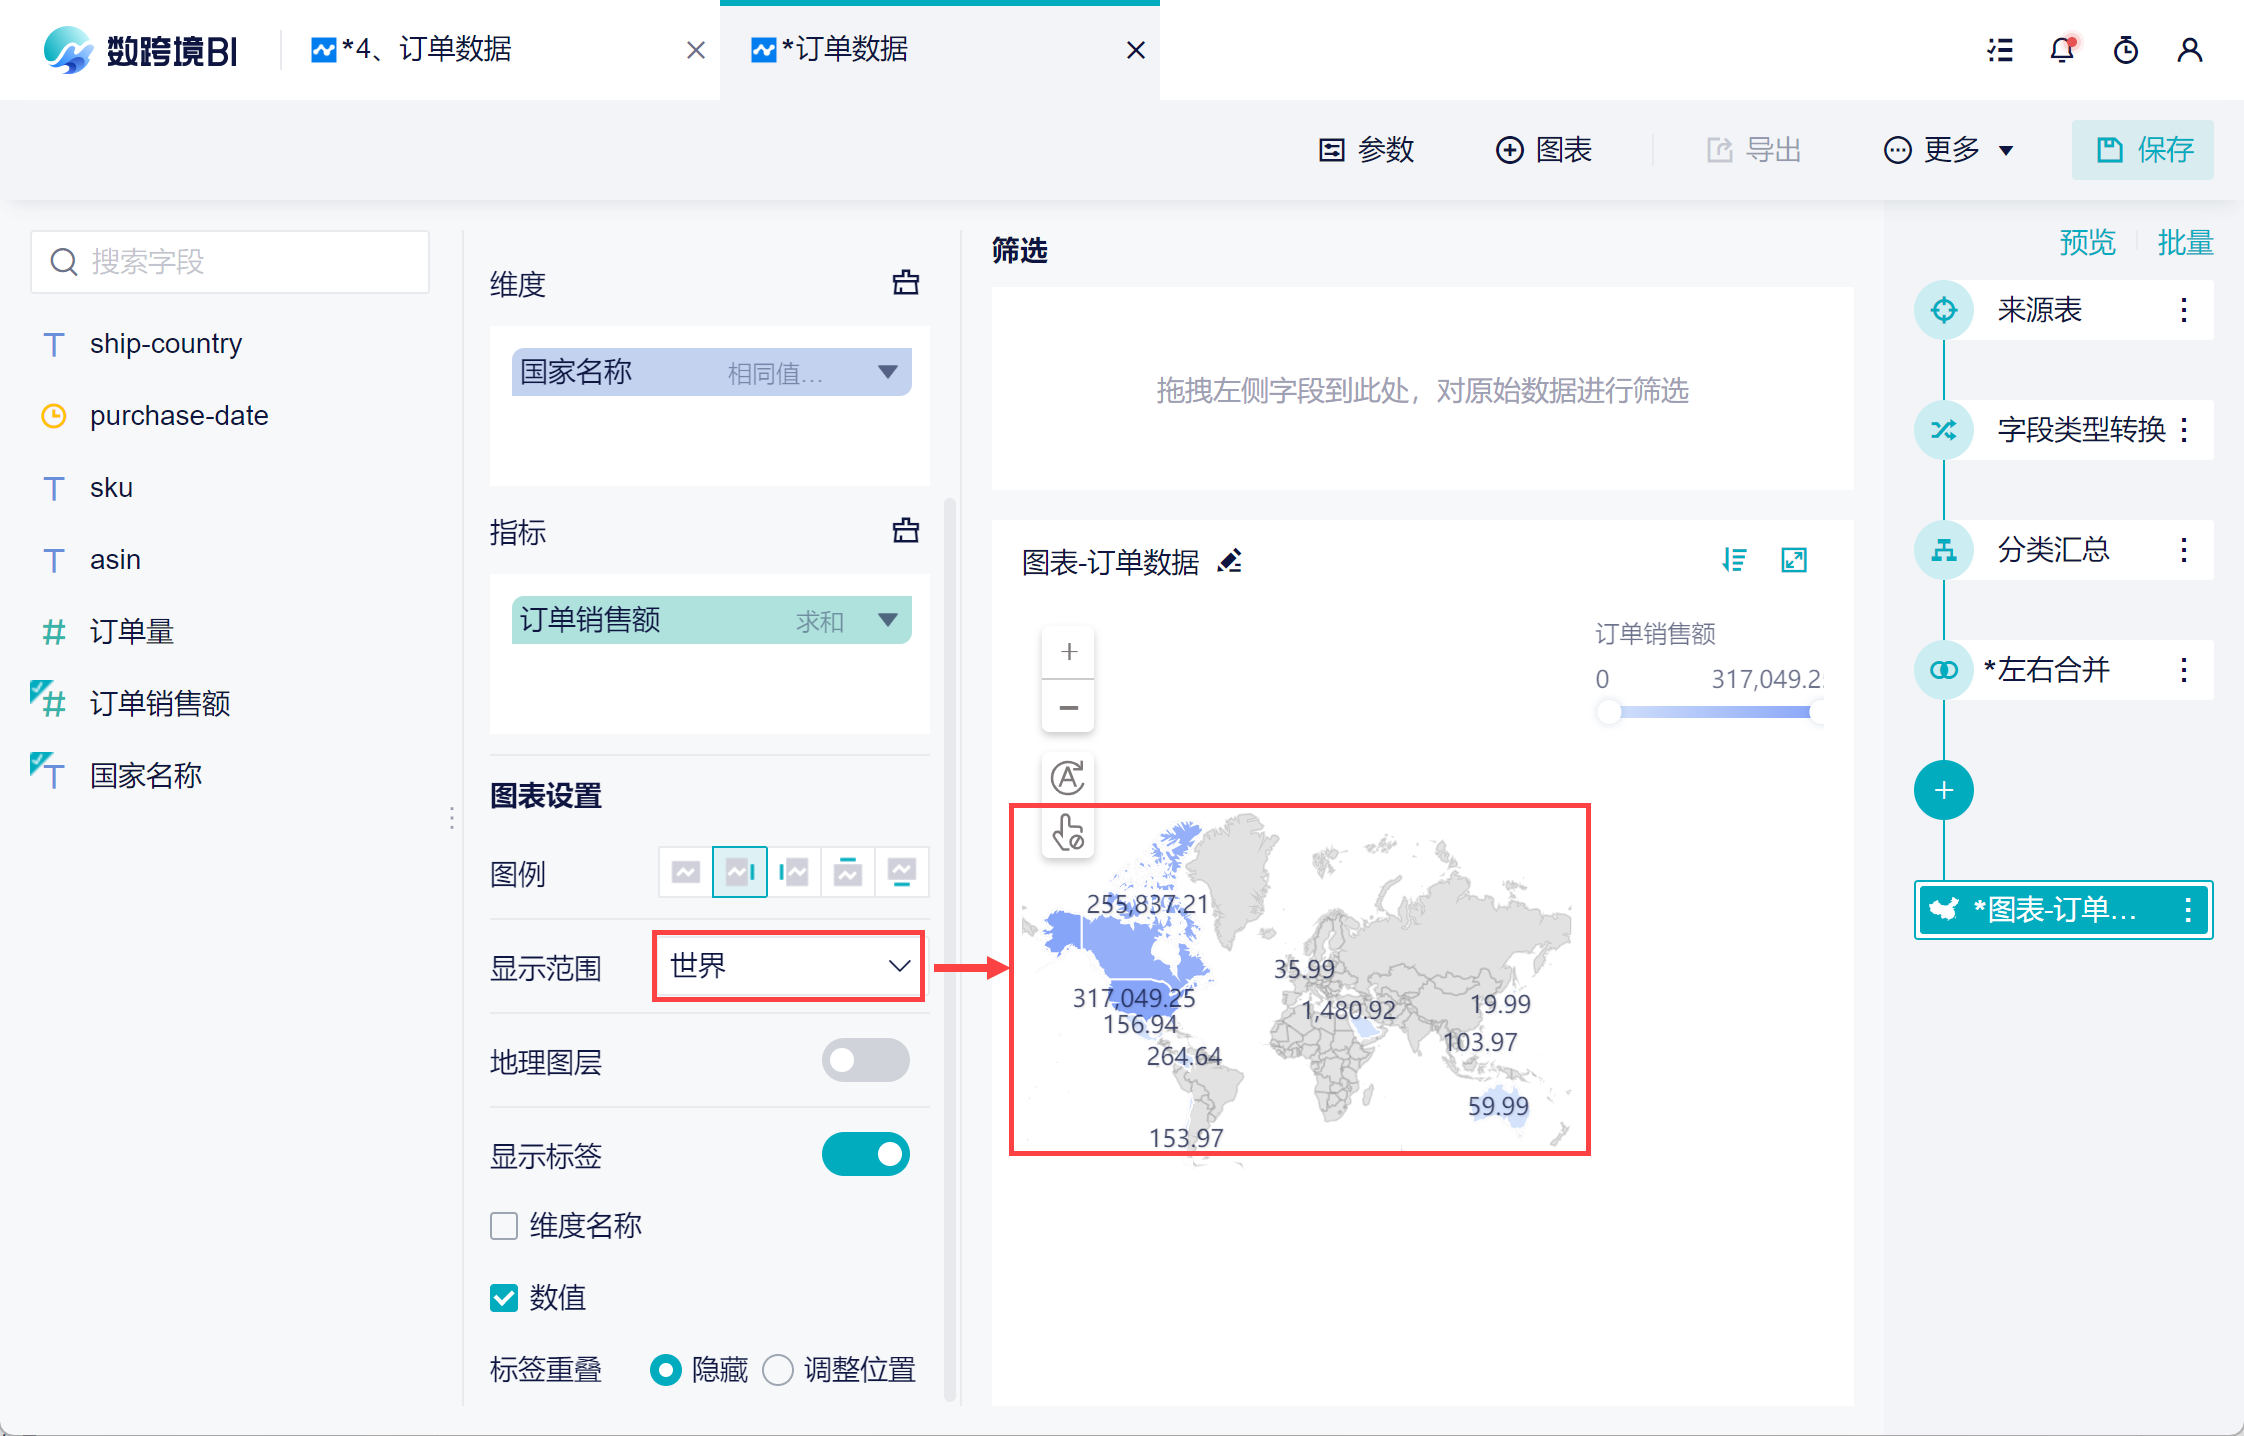Click the notification bell icon
Viewport: 2244px width, 1436px height.
[2061, 50]
